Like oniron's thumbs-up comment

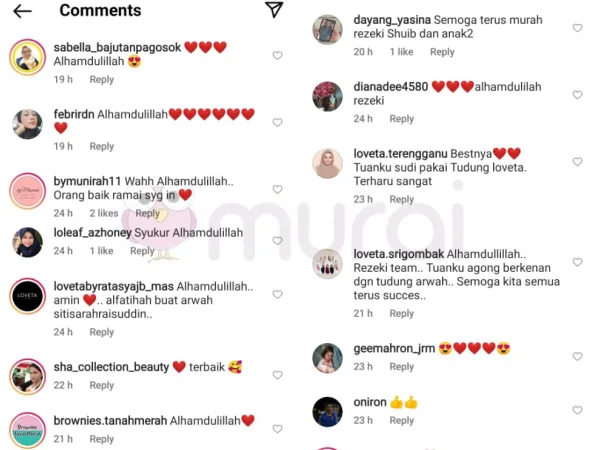[x=577, y=410]
